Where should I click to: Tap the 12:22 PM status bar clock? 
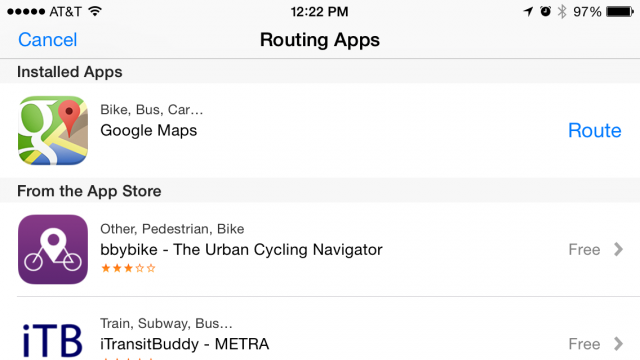point(320,12)
